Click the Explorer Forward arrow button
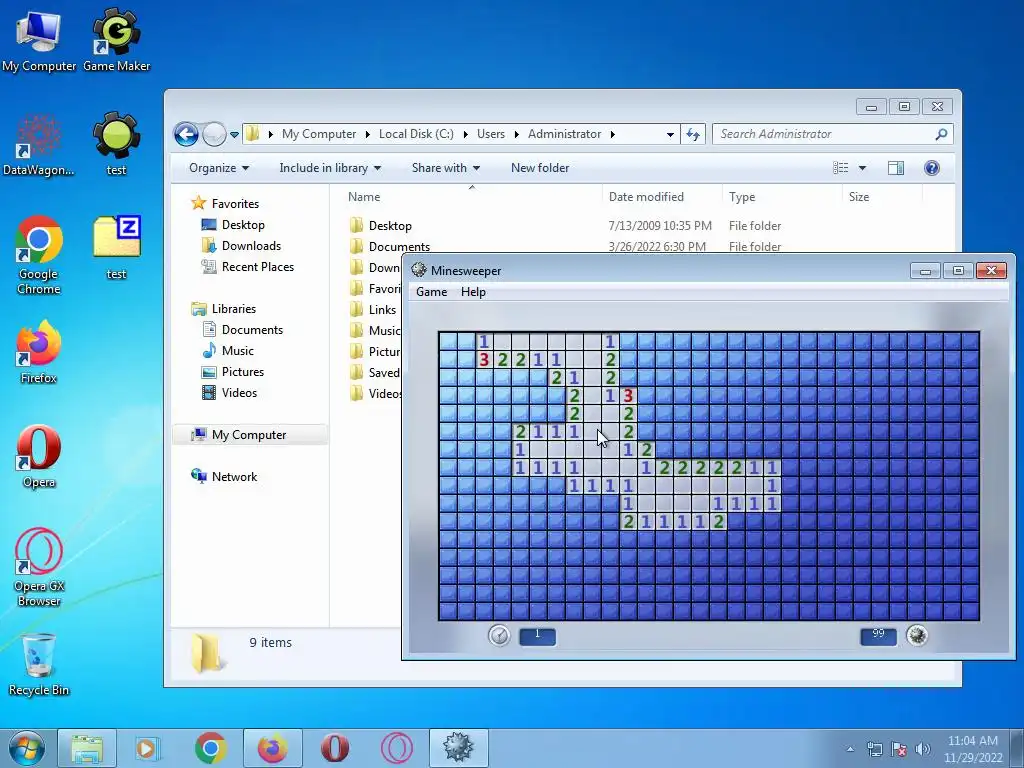Viewport: 1024px width, 768px height. coord(214,135)
